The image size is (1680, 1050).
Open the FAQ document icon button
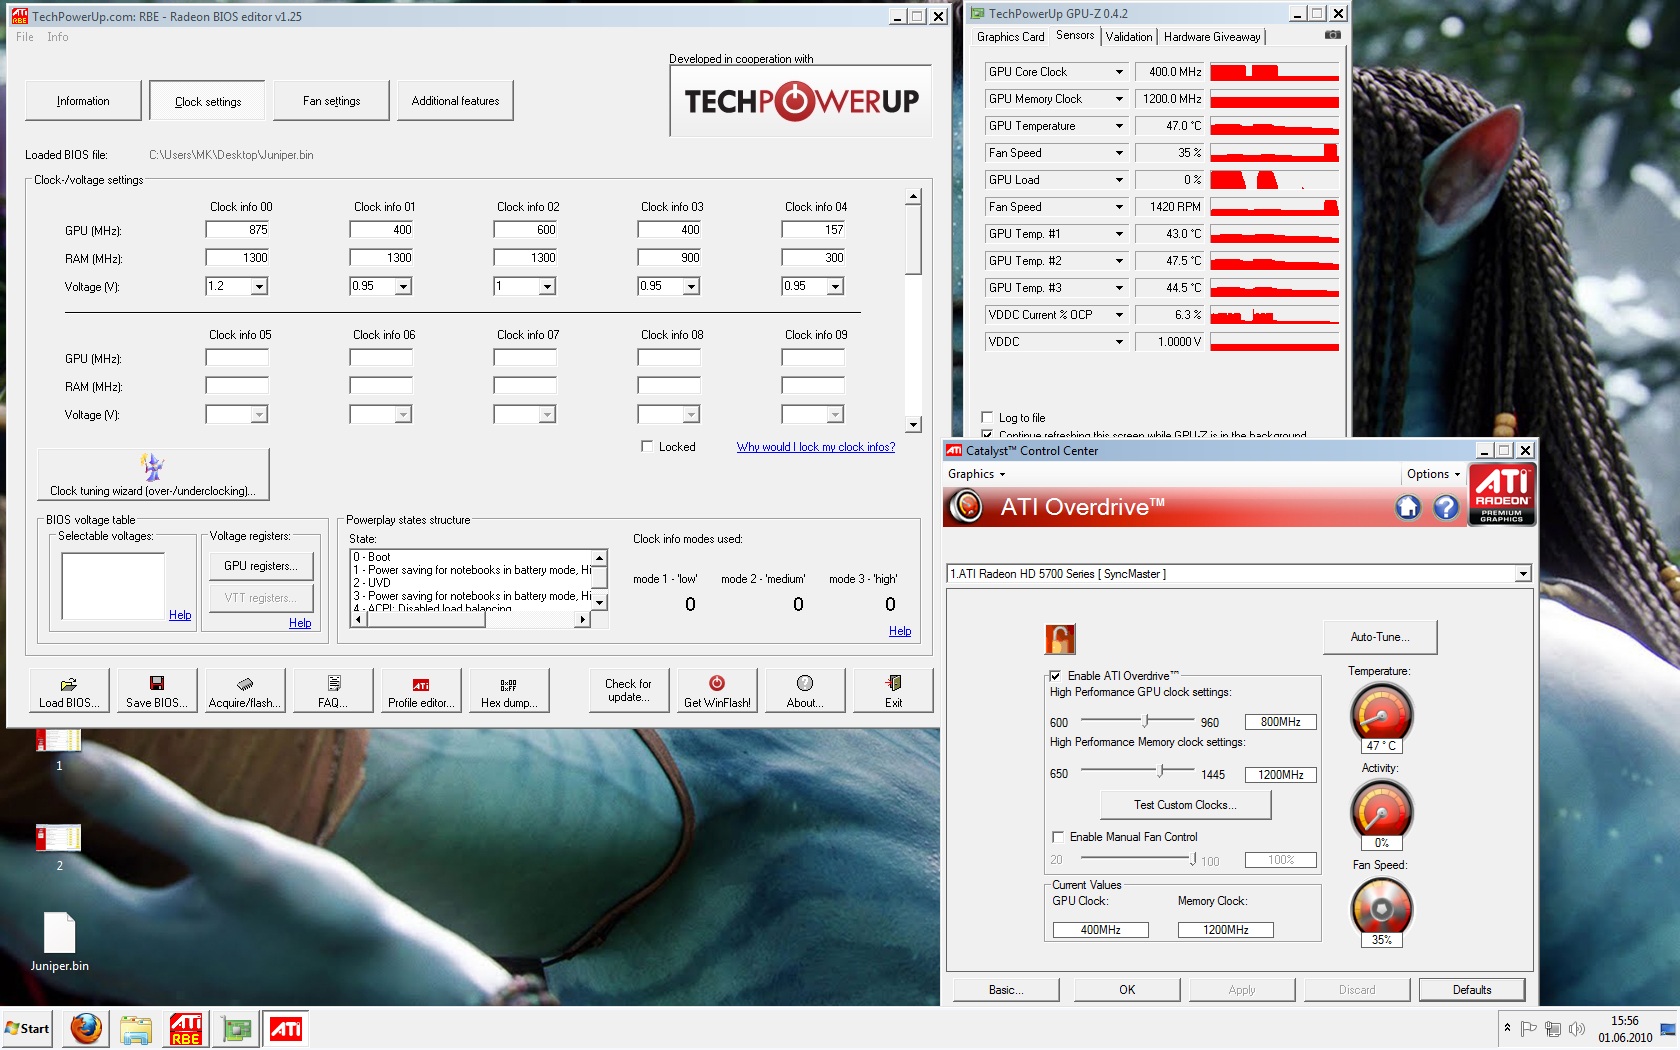(333, 690)
